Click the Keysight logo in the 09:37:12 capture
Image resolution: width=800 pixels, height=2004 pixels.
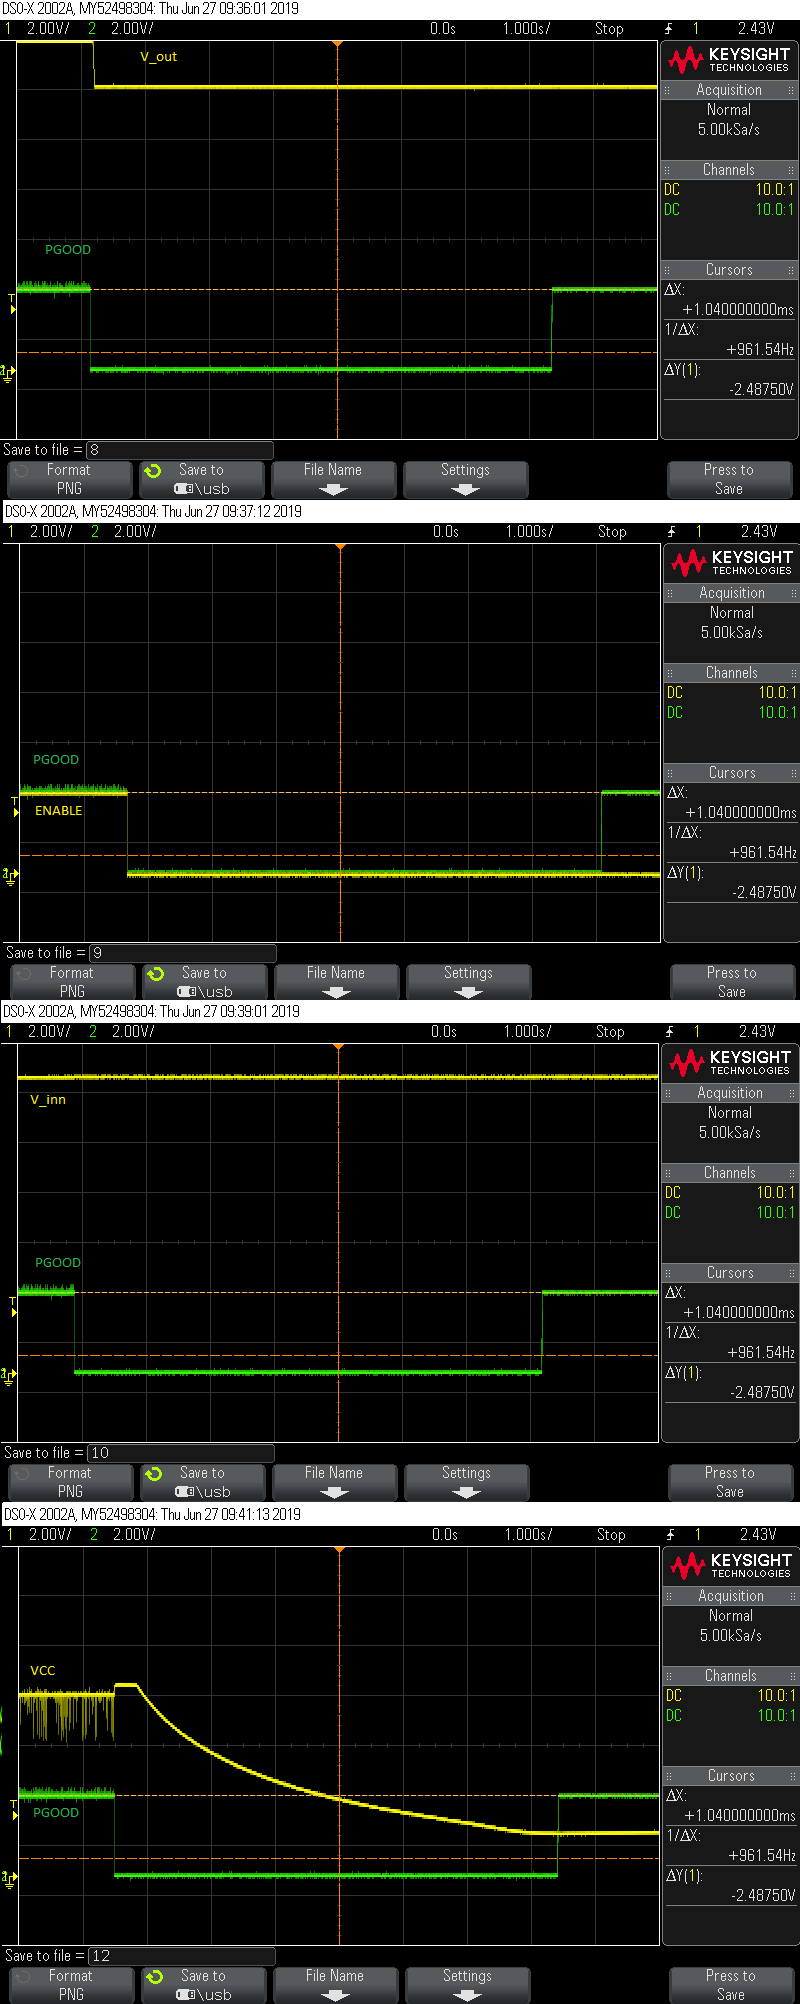coord(732,563)
